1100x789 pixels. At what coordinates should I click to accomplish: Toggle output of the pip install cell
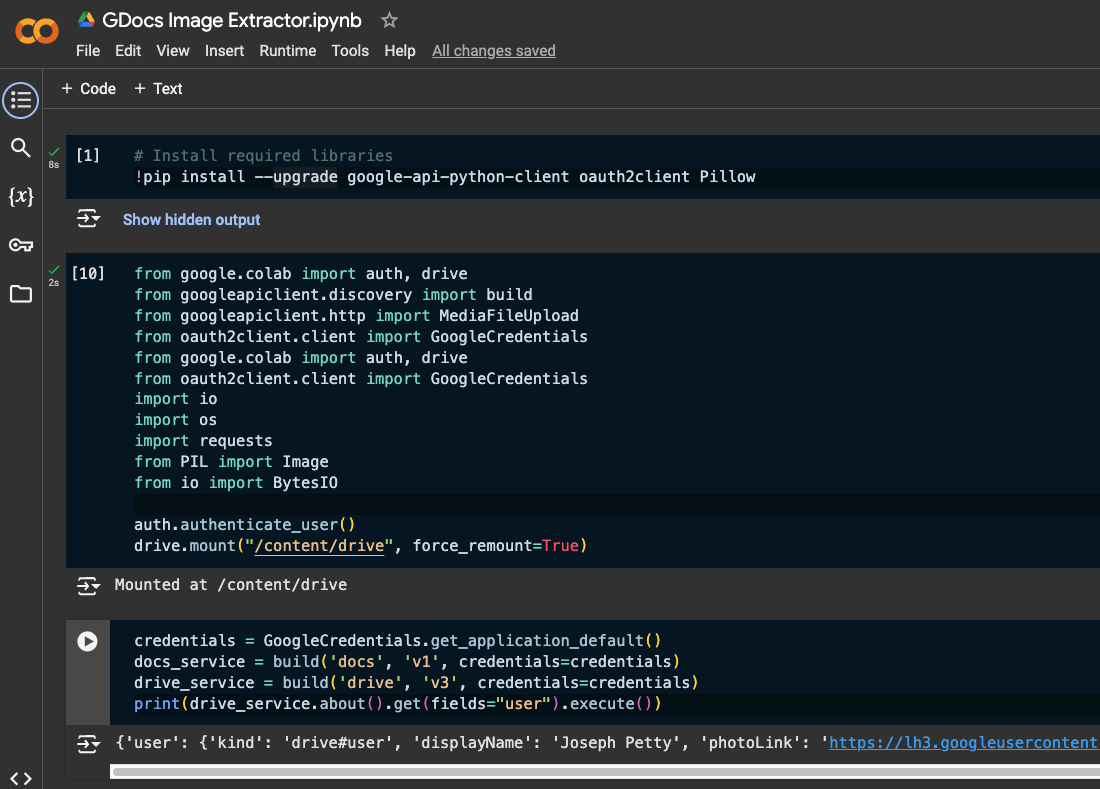[89, 219]
